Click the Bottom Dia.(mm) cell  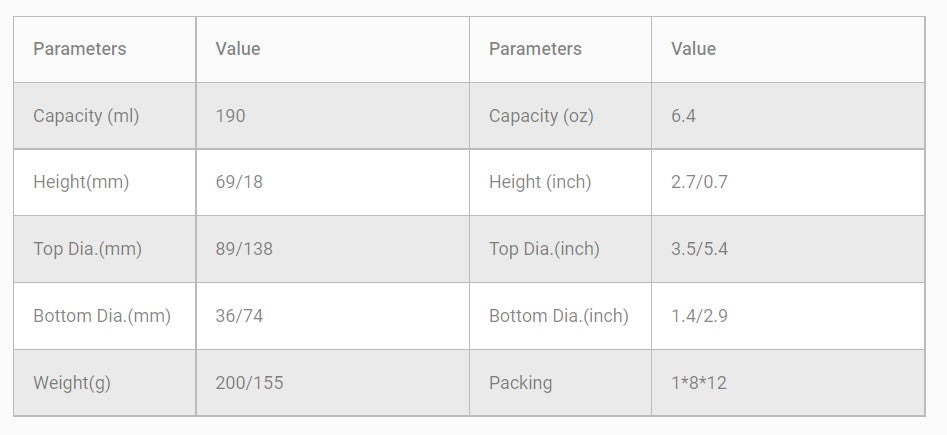[x=102, y=316]
